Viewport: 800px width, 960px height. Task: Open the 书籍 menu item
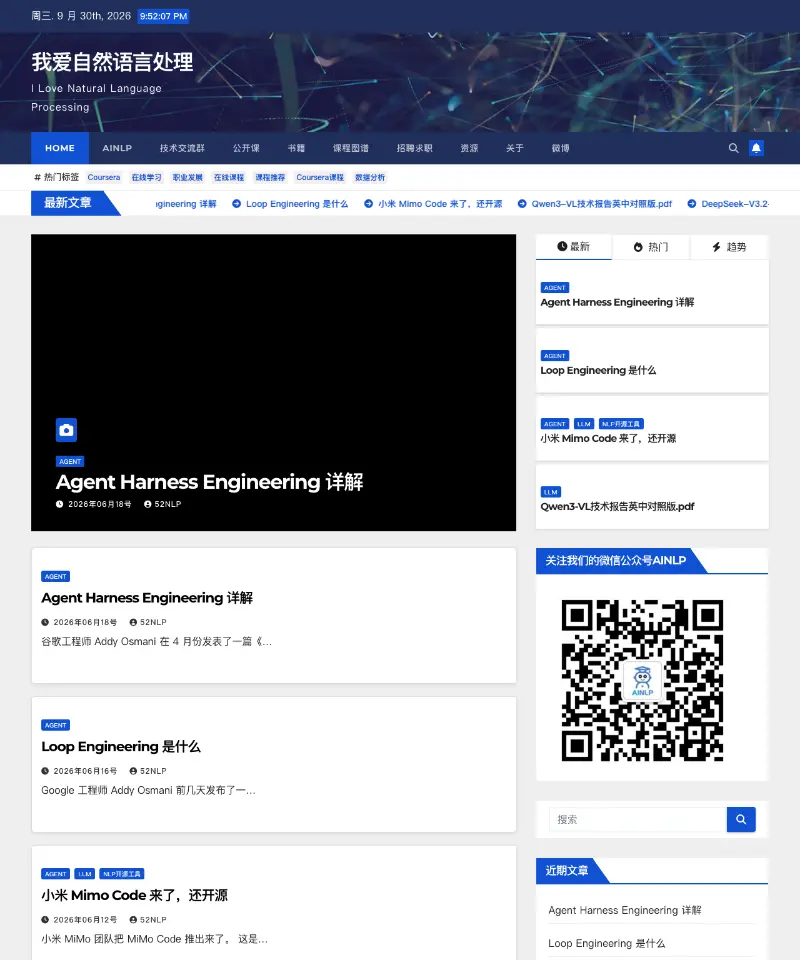(x=296, y=148)
